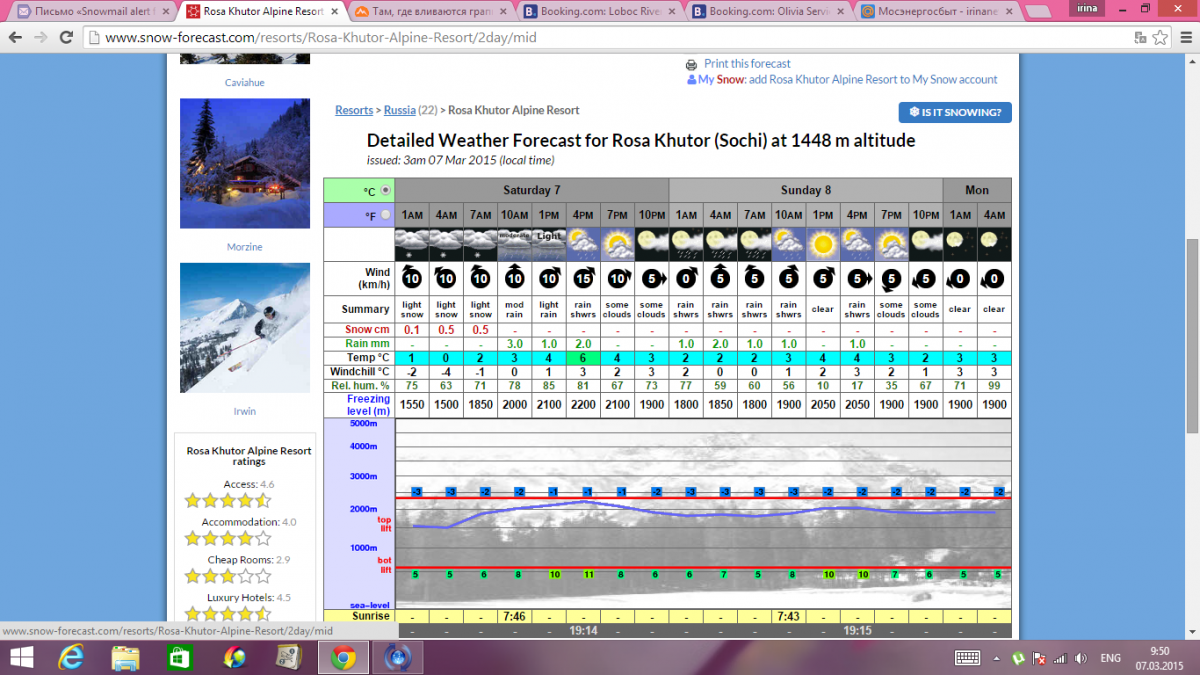
Task: Open Chrome menu hamburger icon
Action: (1185, 38)
